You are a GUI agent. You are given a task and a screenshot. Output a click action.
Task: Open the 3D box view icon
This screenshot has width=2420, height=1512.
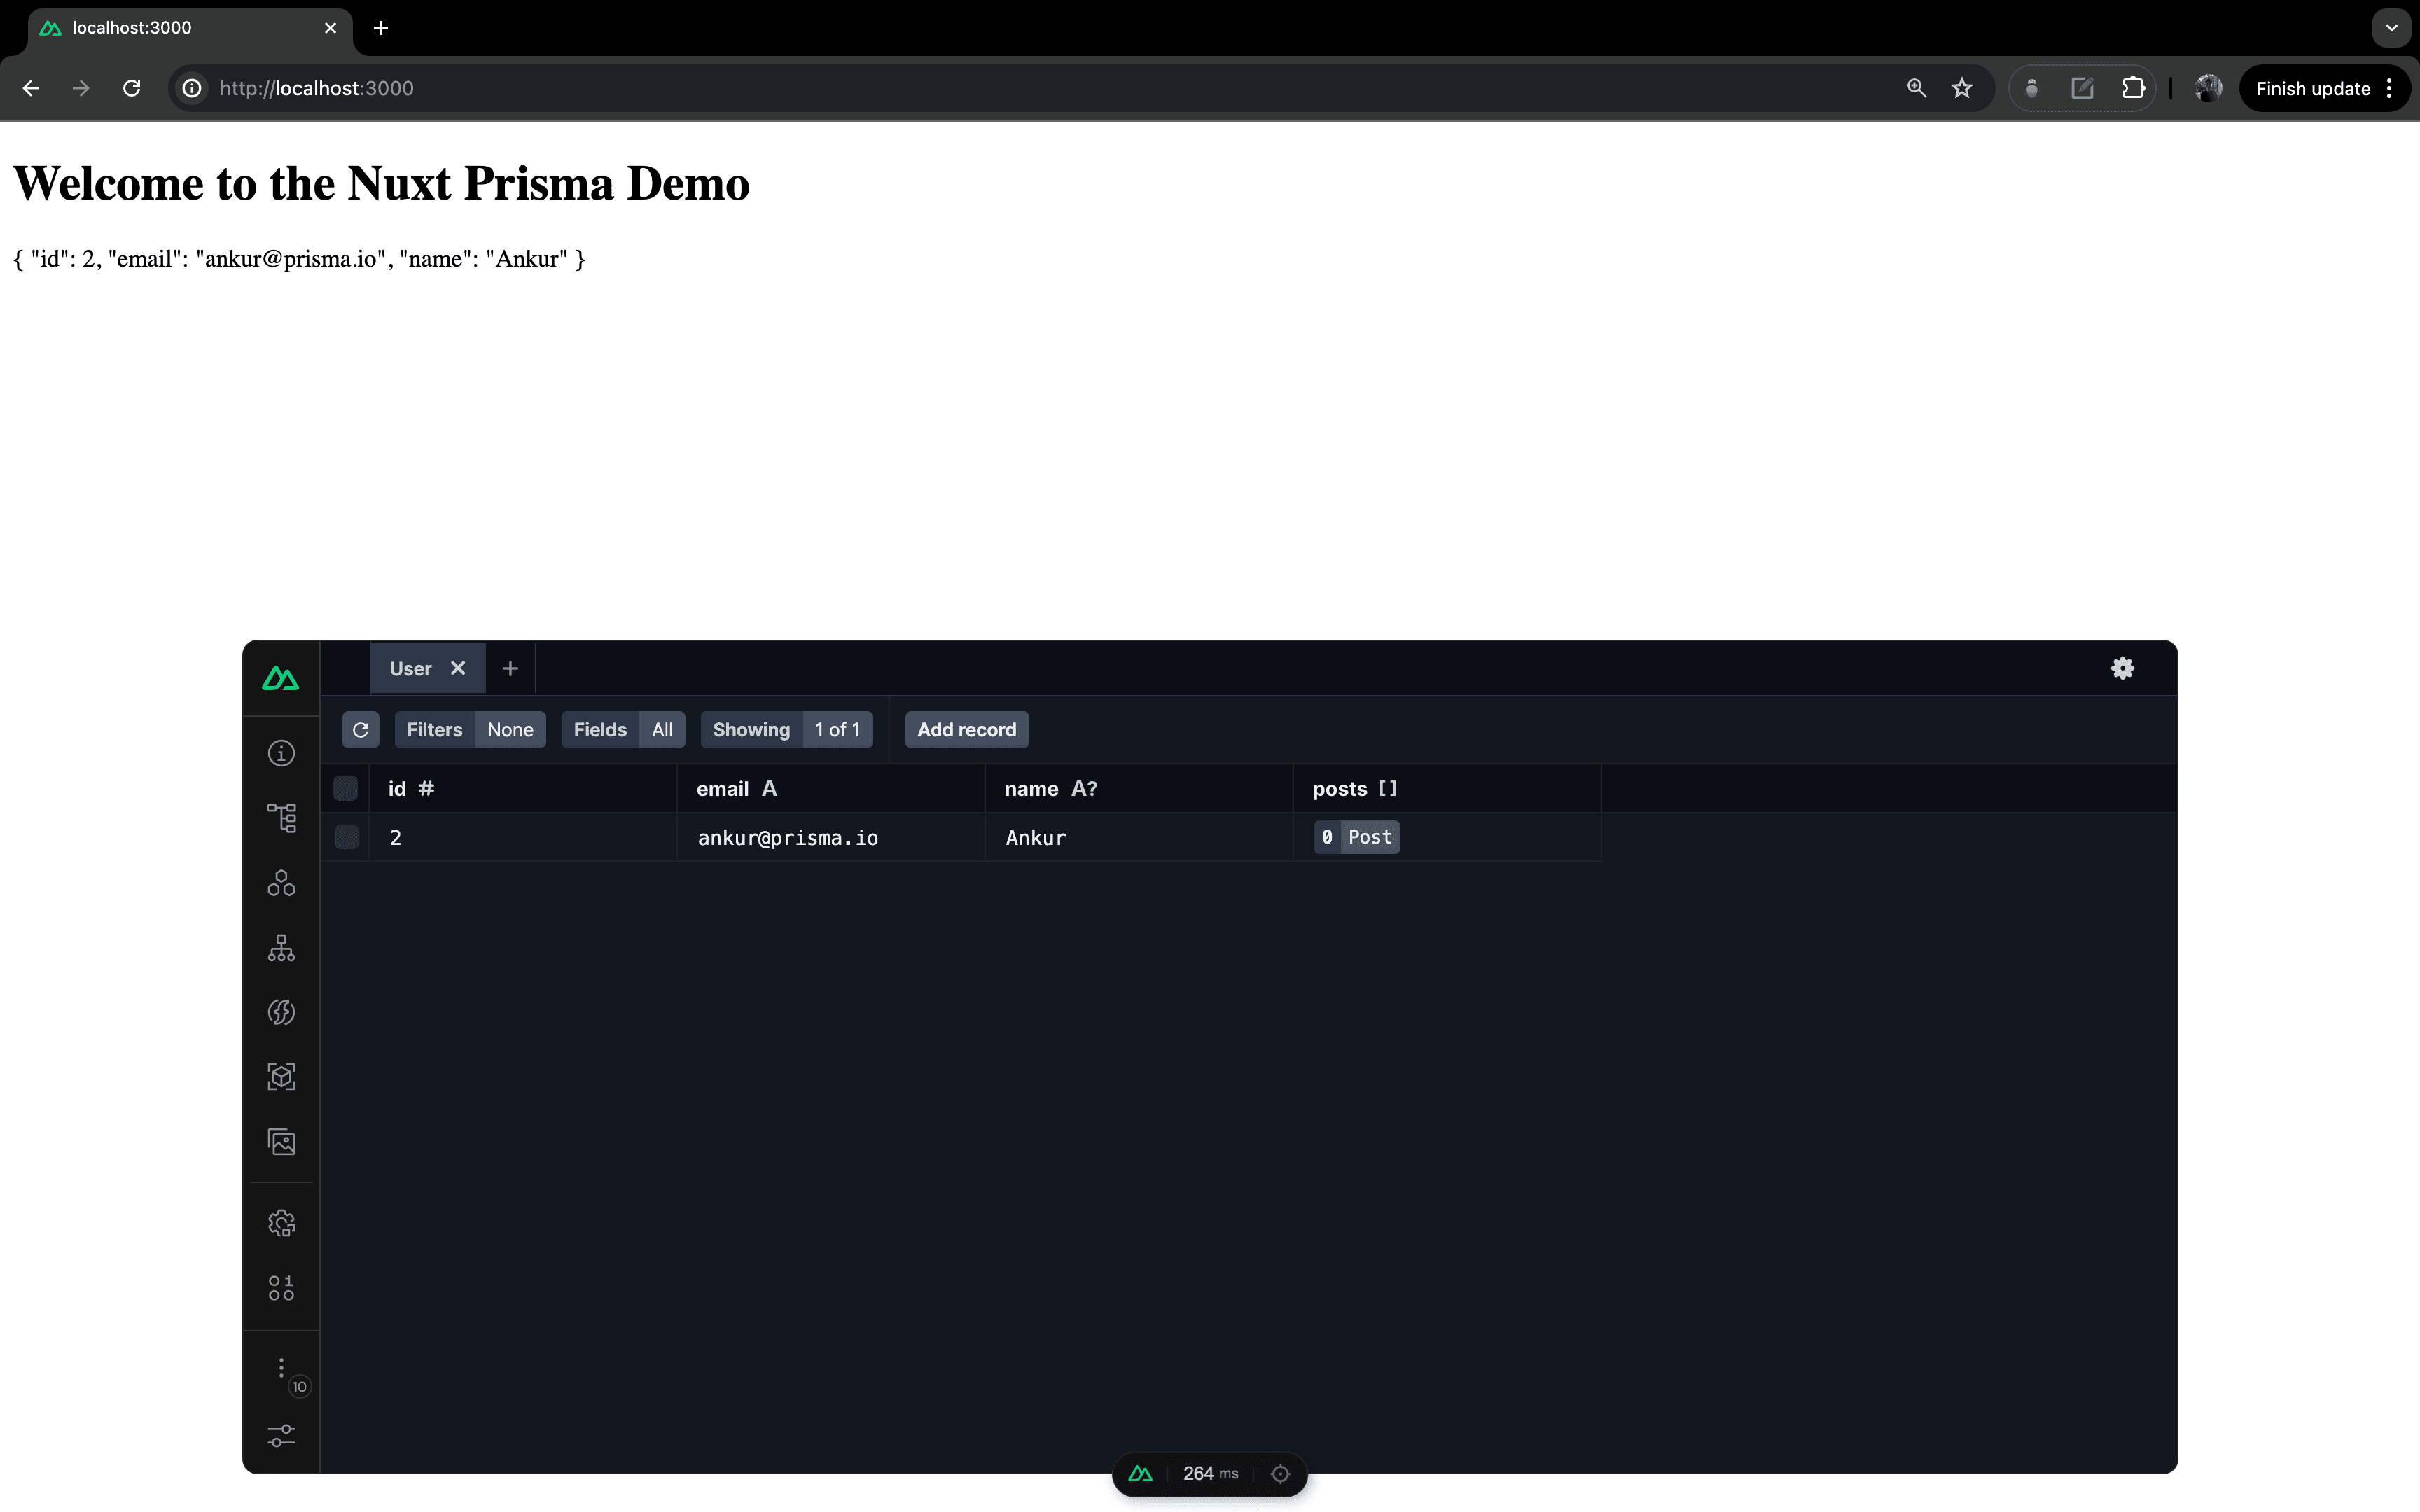coord(281,1076)
